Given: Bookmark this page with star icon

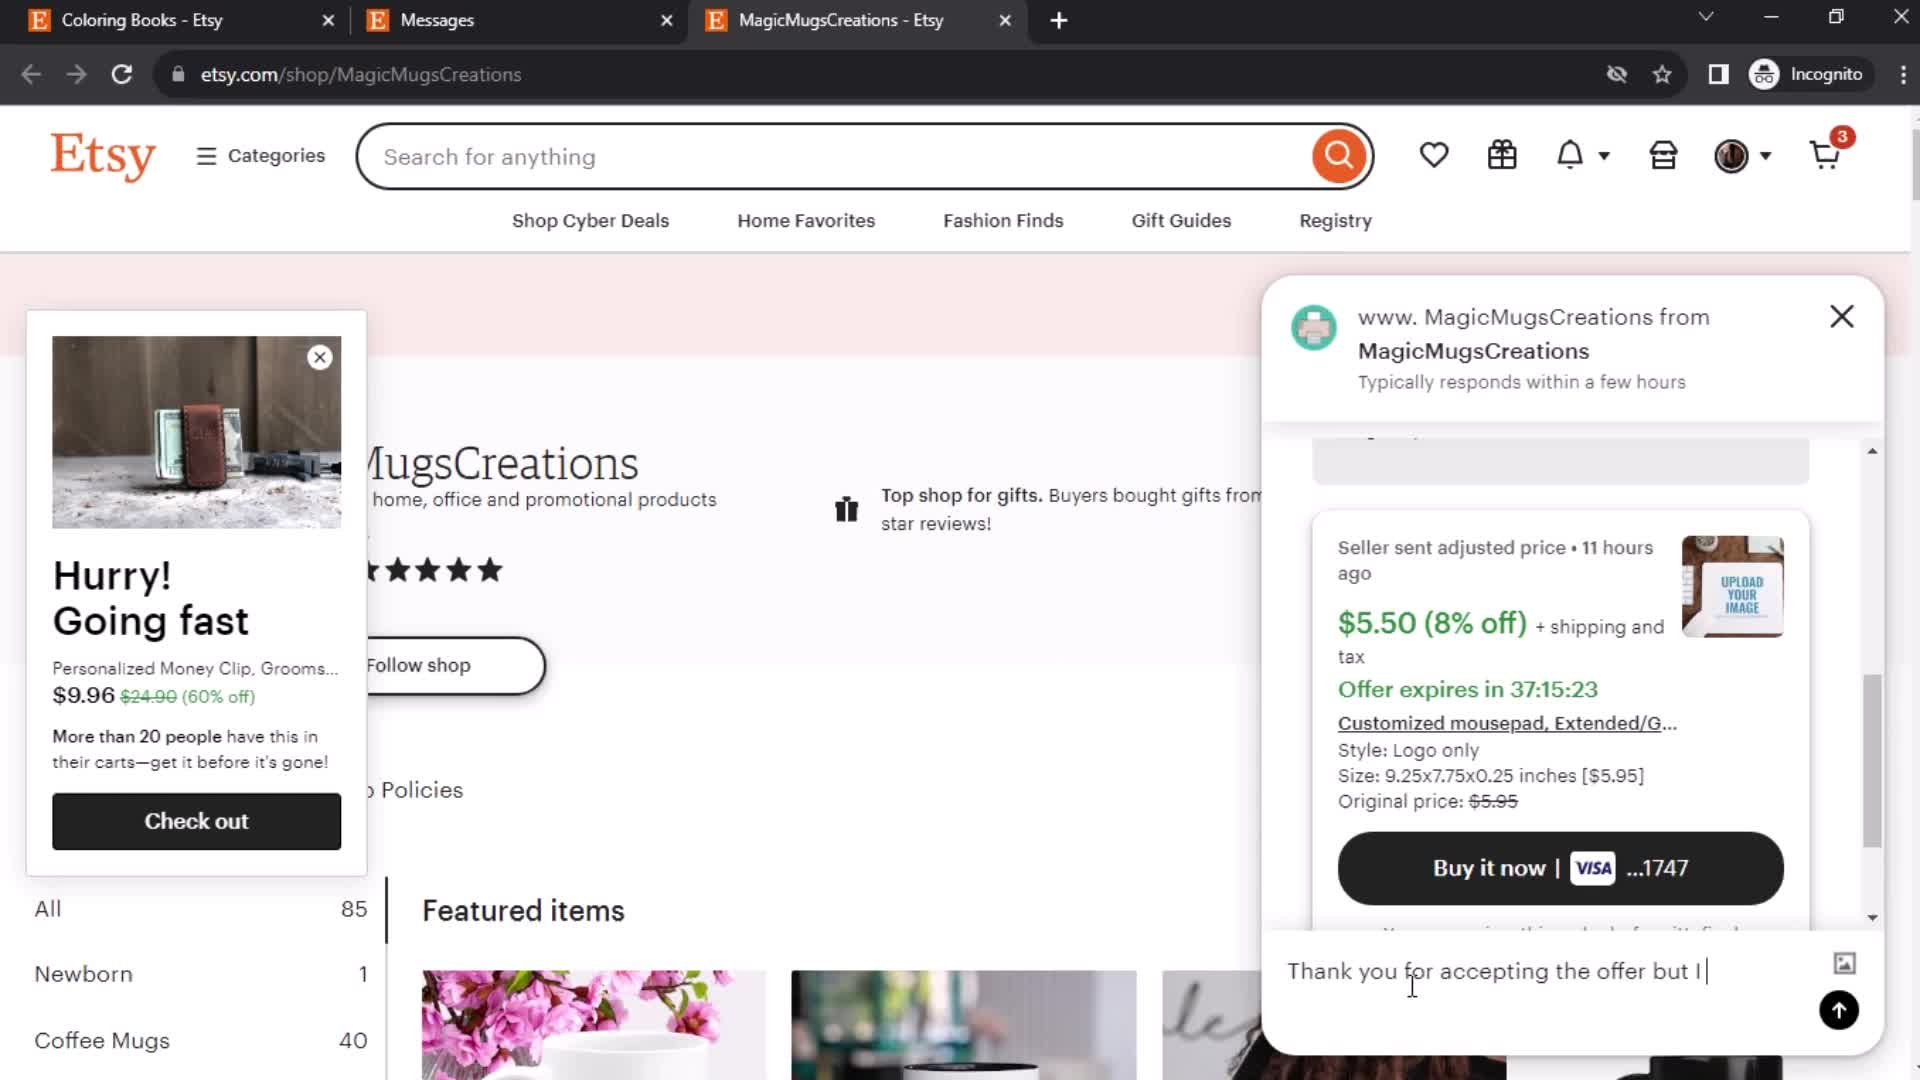Looking at the screenshot, I should (1662, 74).
